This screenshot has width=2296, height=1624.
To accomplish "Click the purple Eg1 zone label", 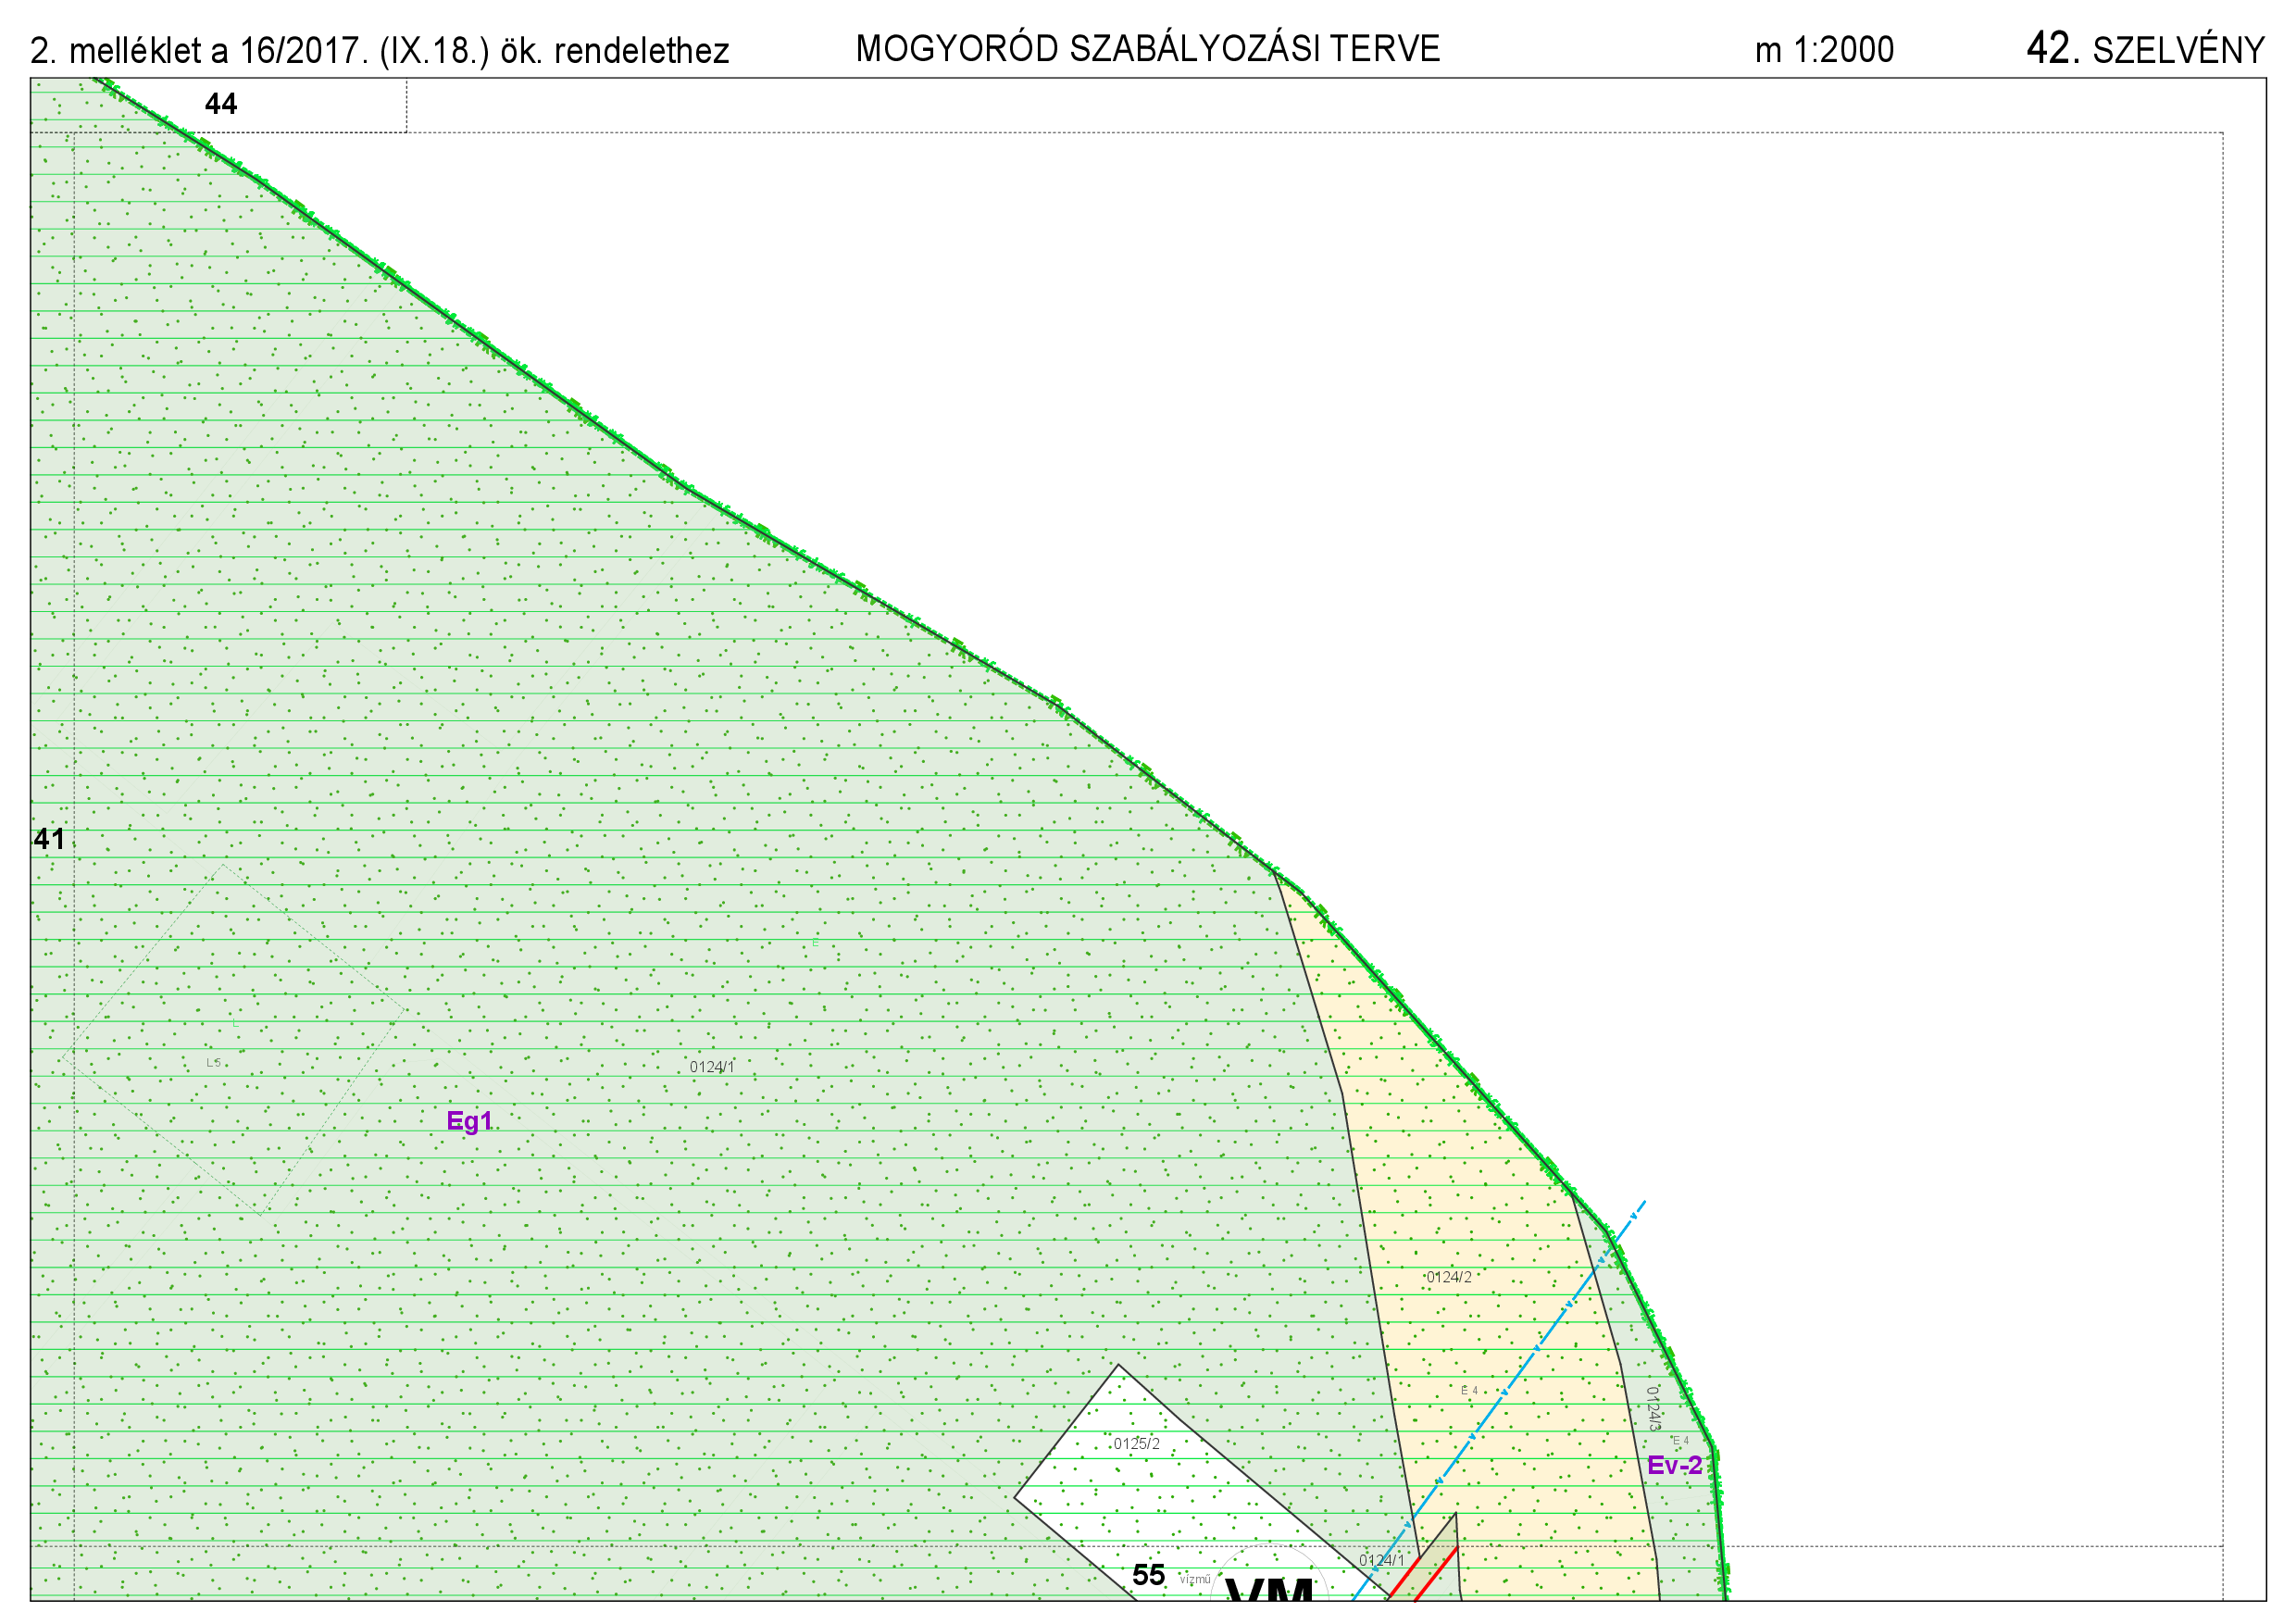I will click(469, 1121).
